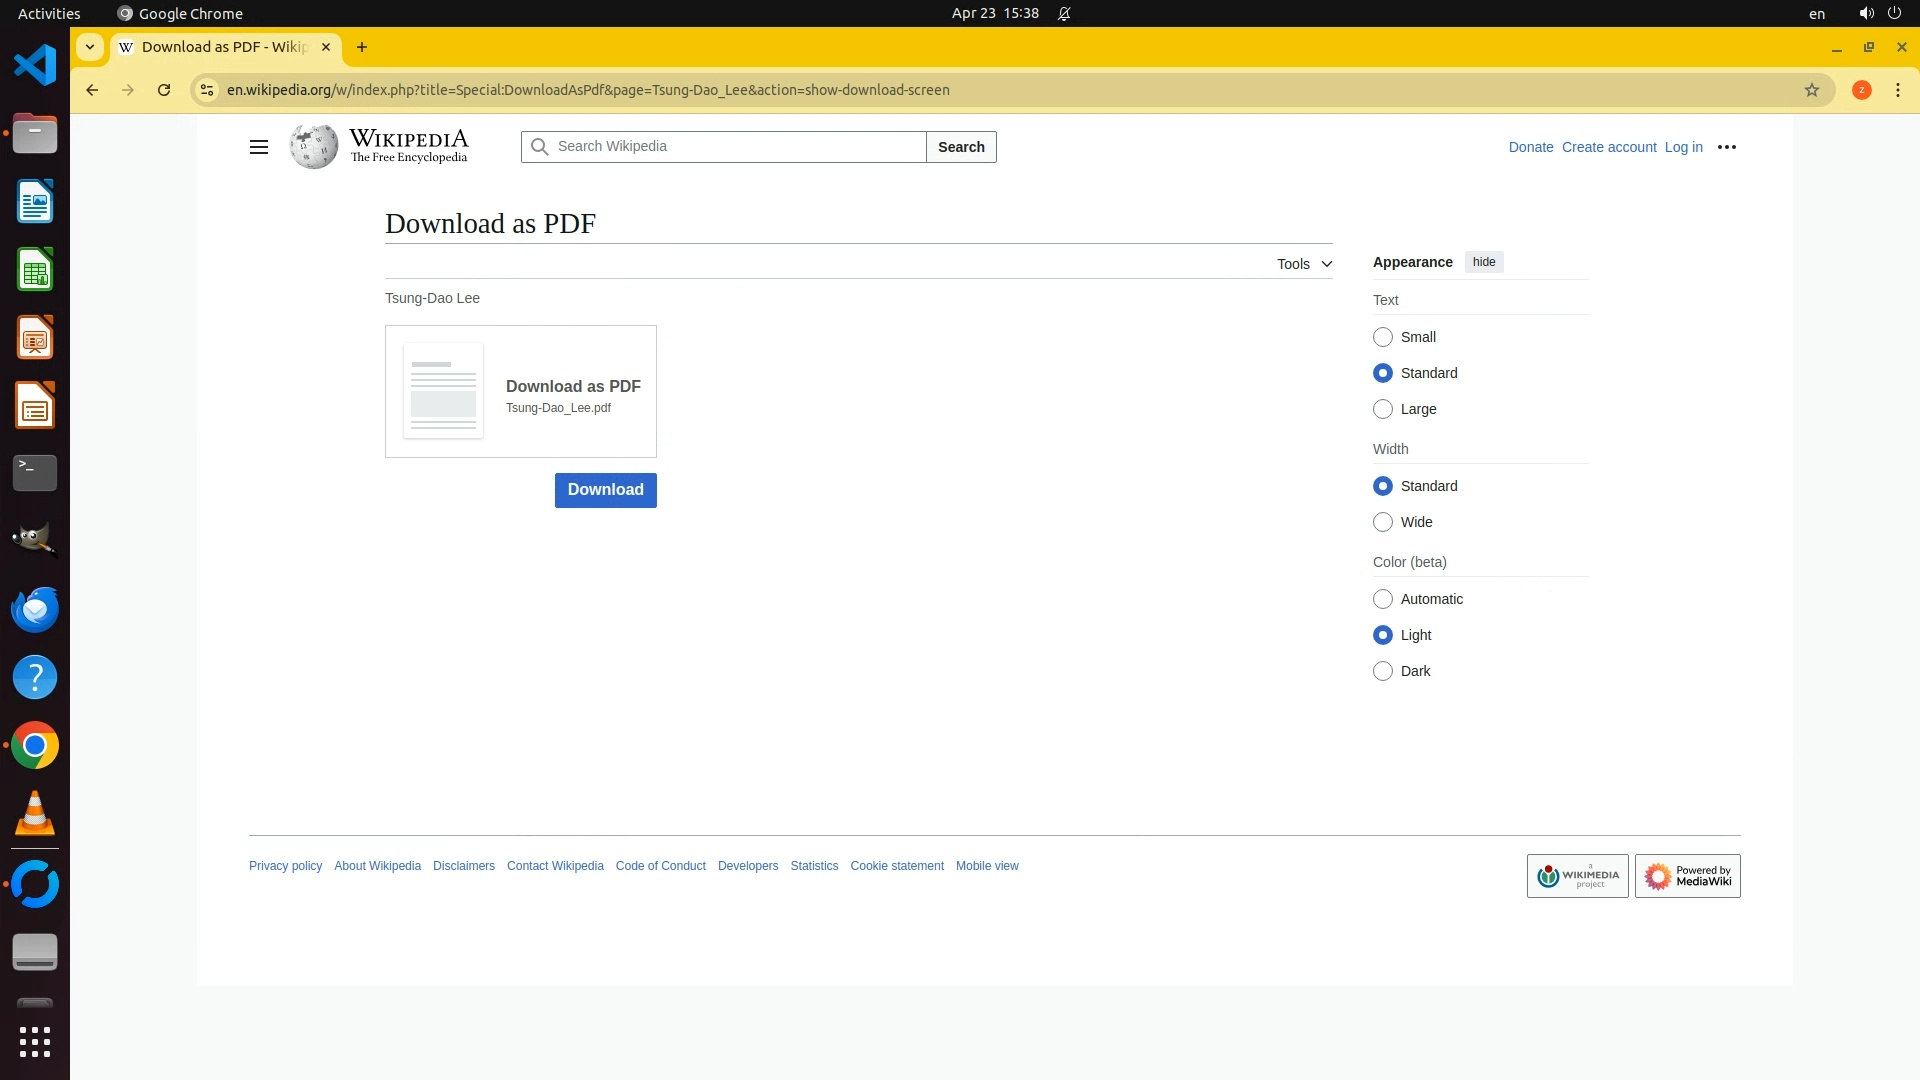Click the blue Download button
The height and width of the screenshot is (1080, 1920).
[605, 490]
